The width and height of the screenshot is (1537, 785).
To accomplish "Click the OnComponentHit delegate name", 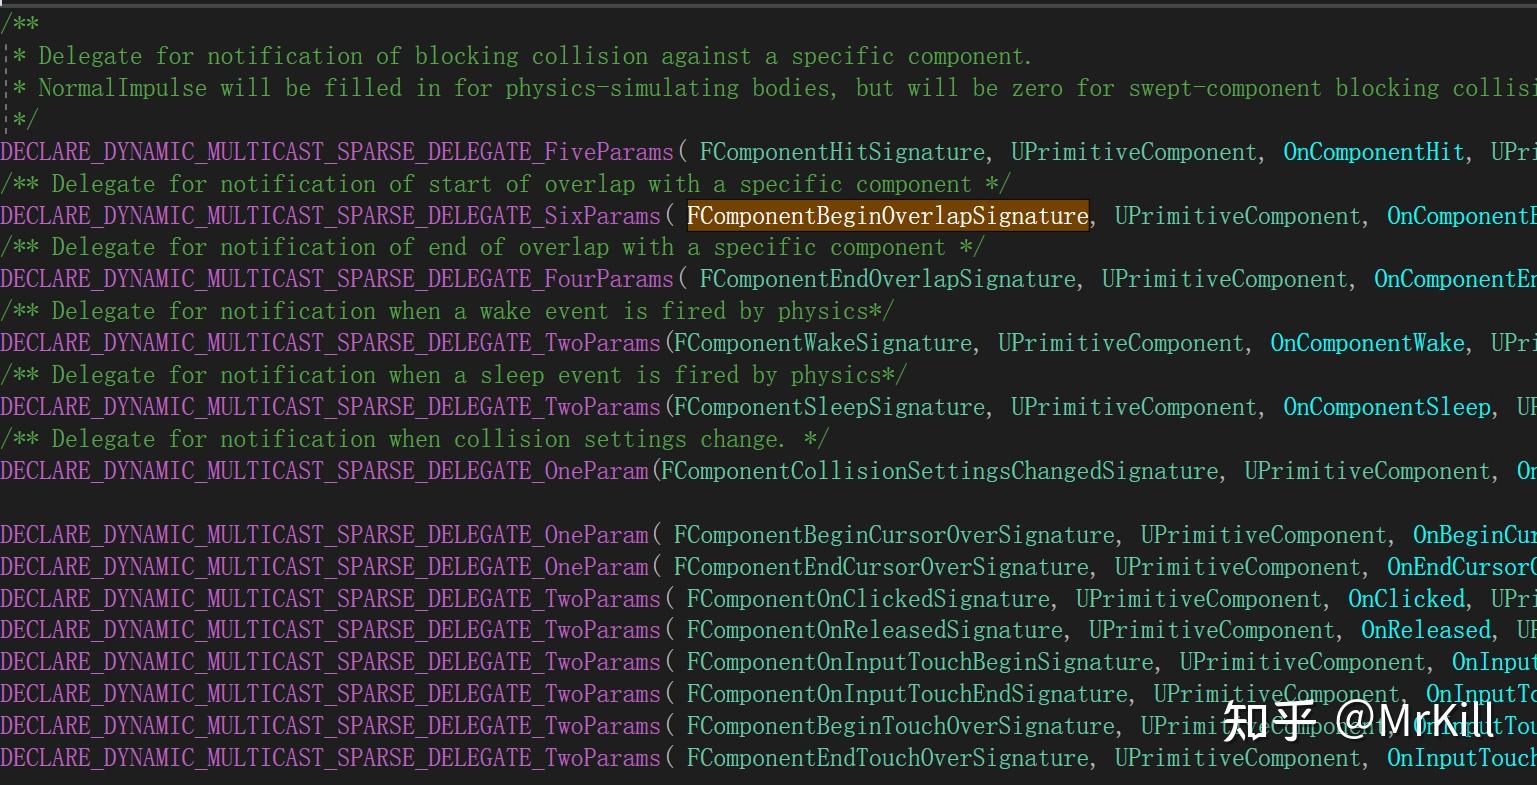I will pos(1374,152).
